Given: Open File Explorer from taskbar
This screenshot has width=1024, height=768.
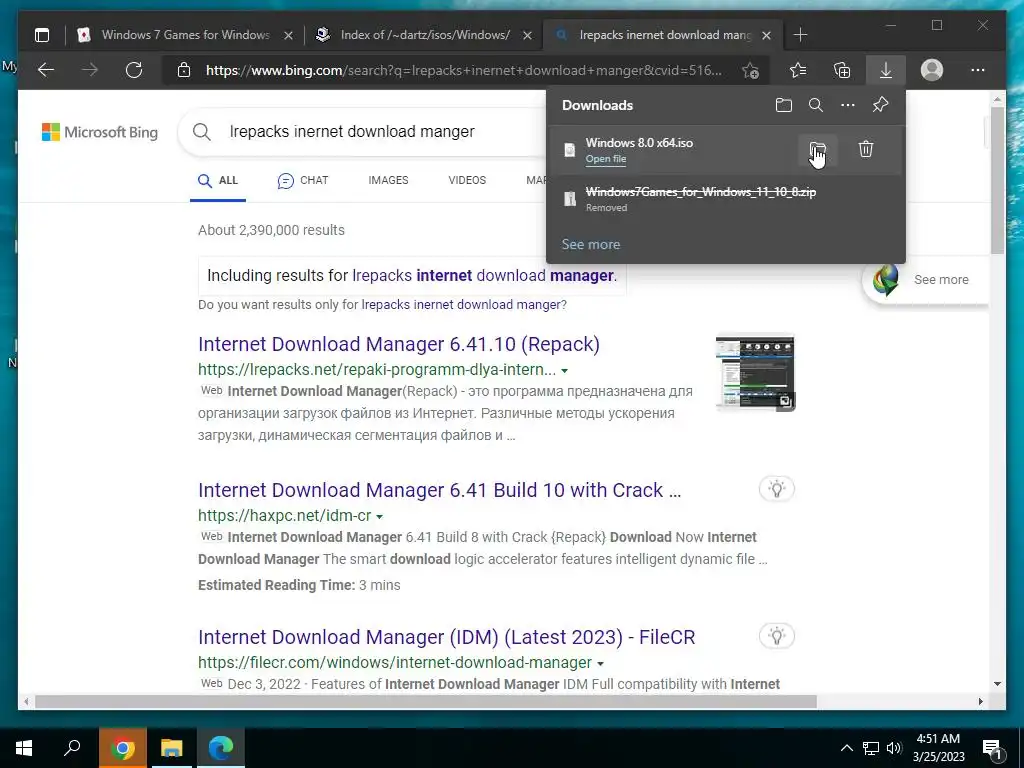Looking at the screenshot, I should coord(172,748).
